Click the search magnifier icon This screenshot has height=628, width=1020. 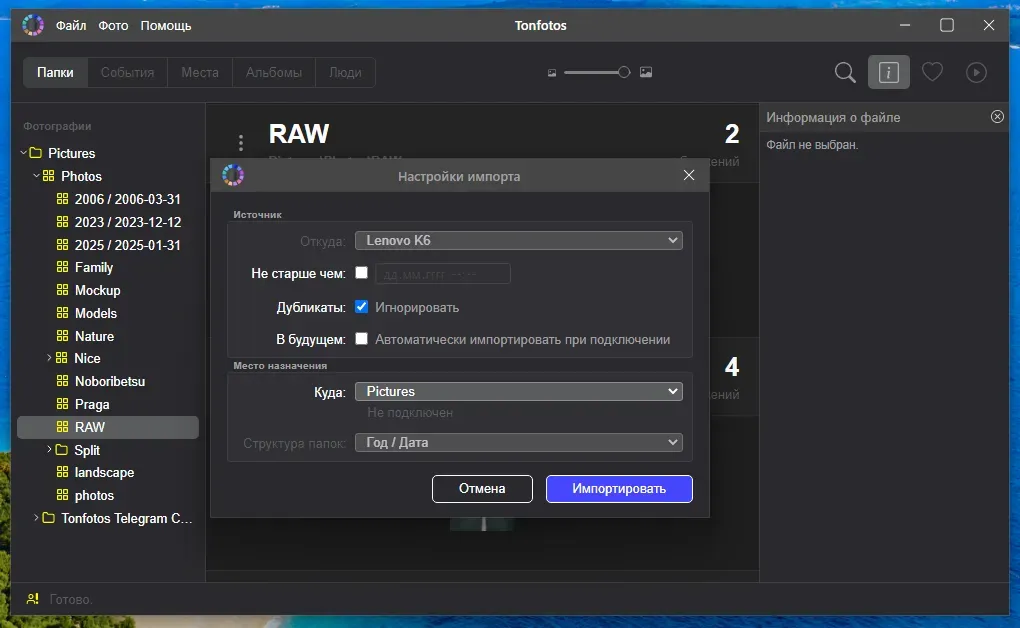845,72
